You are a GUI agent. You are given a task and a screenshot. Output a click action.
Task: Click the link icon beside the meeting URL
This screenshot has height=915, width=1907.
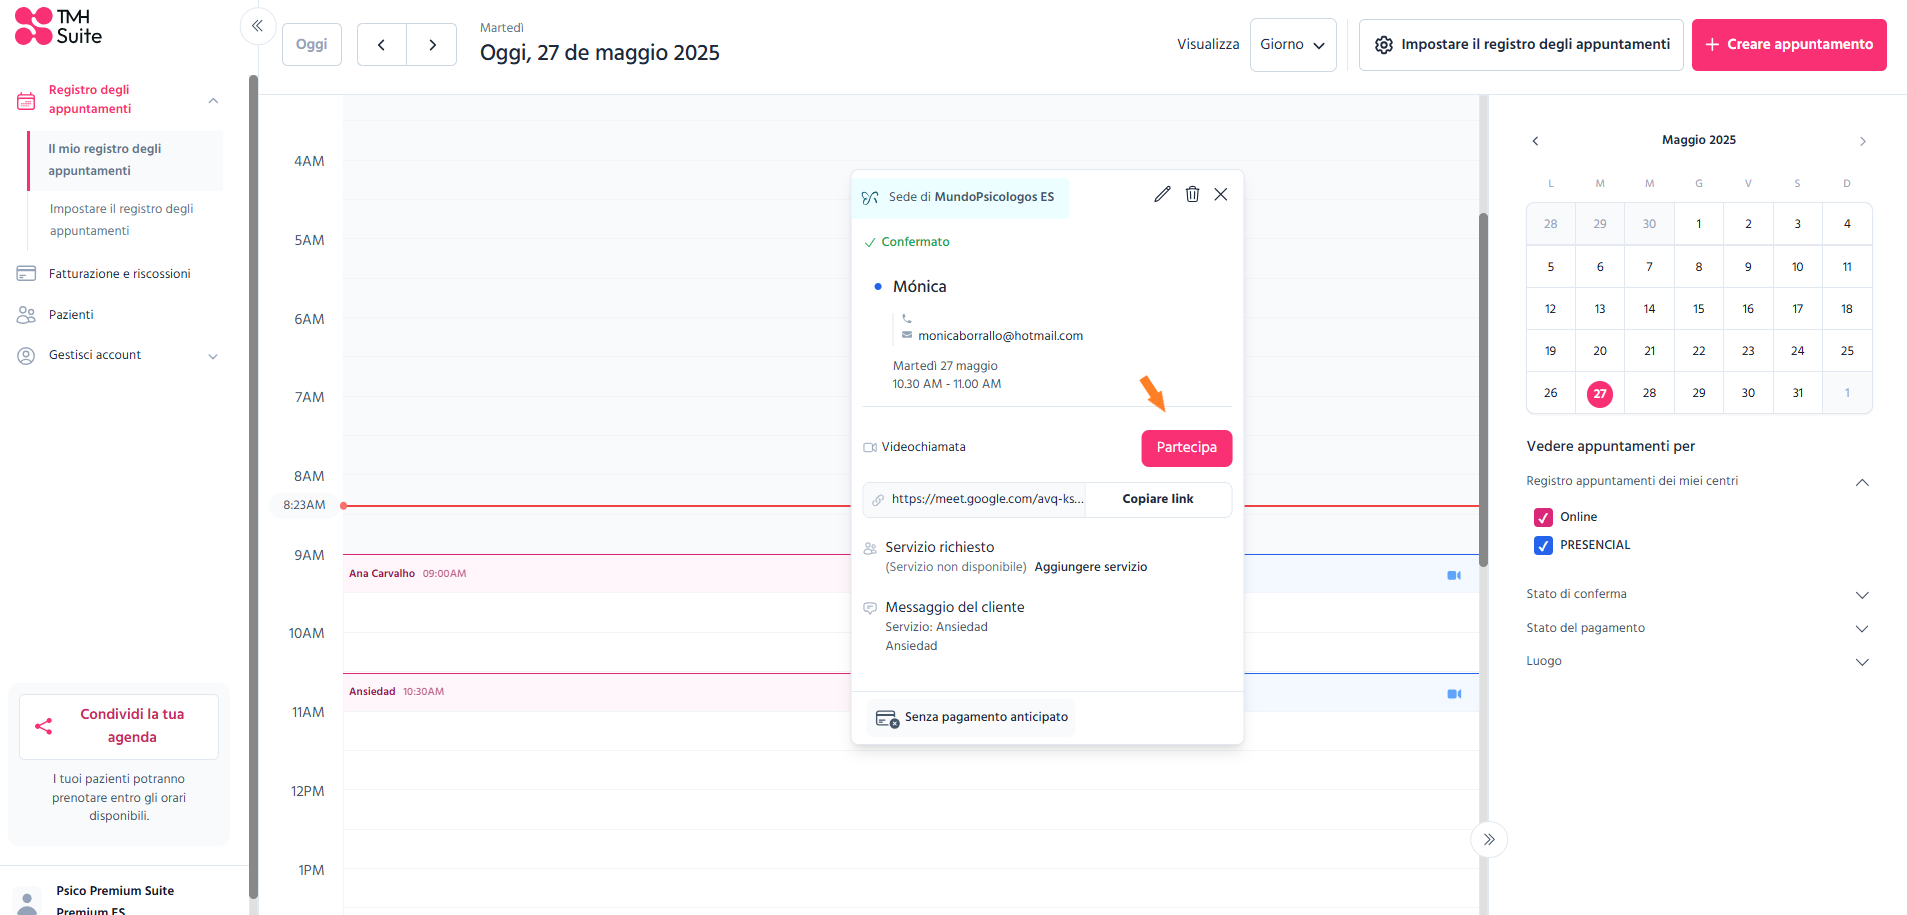point(878,499)
